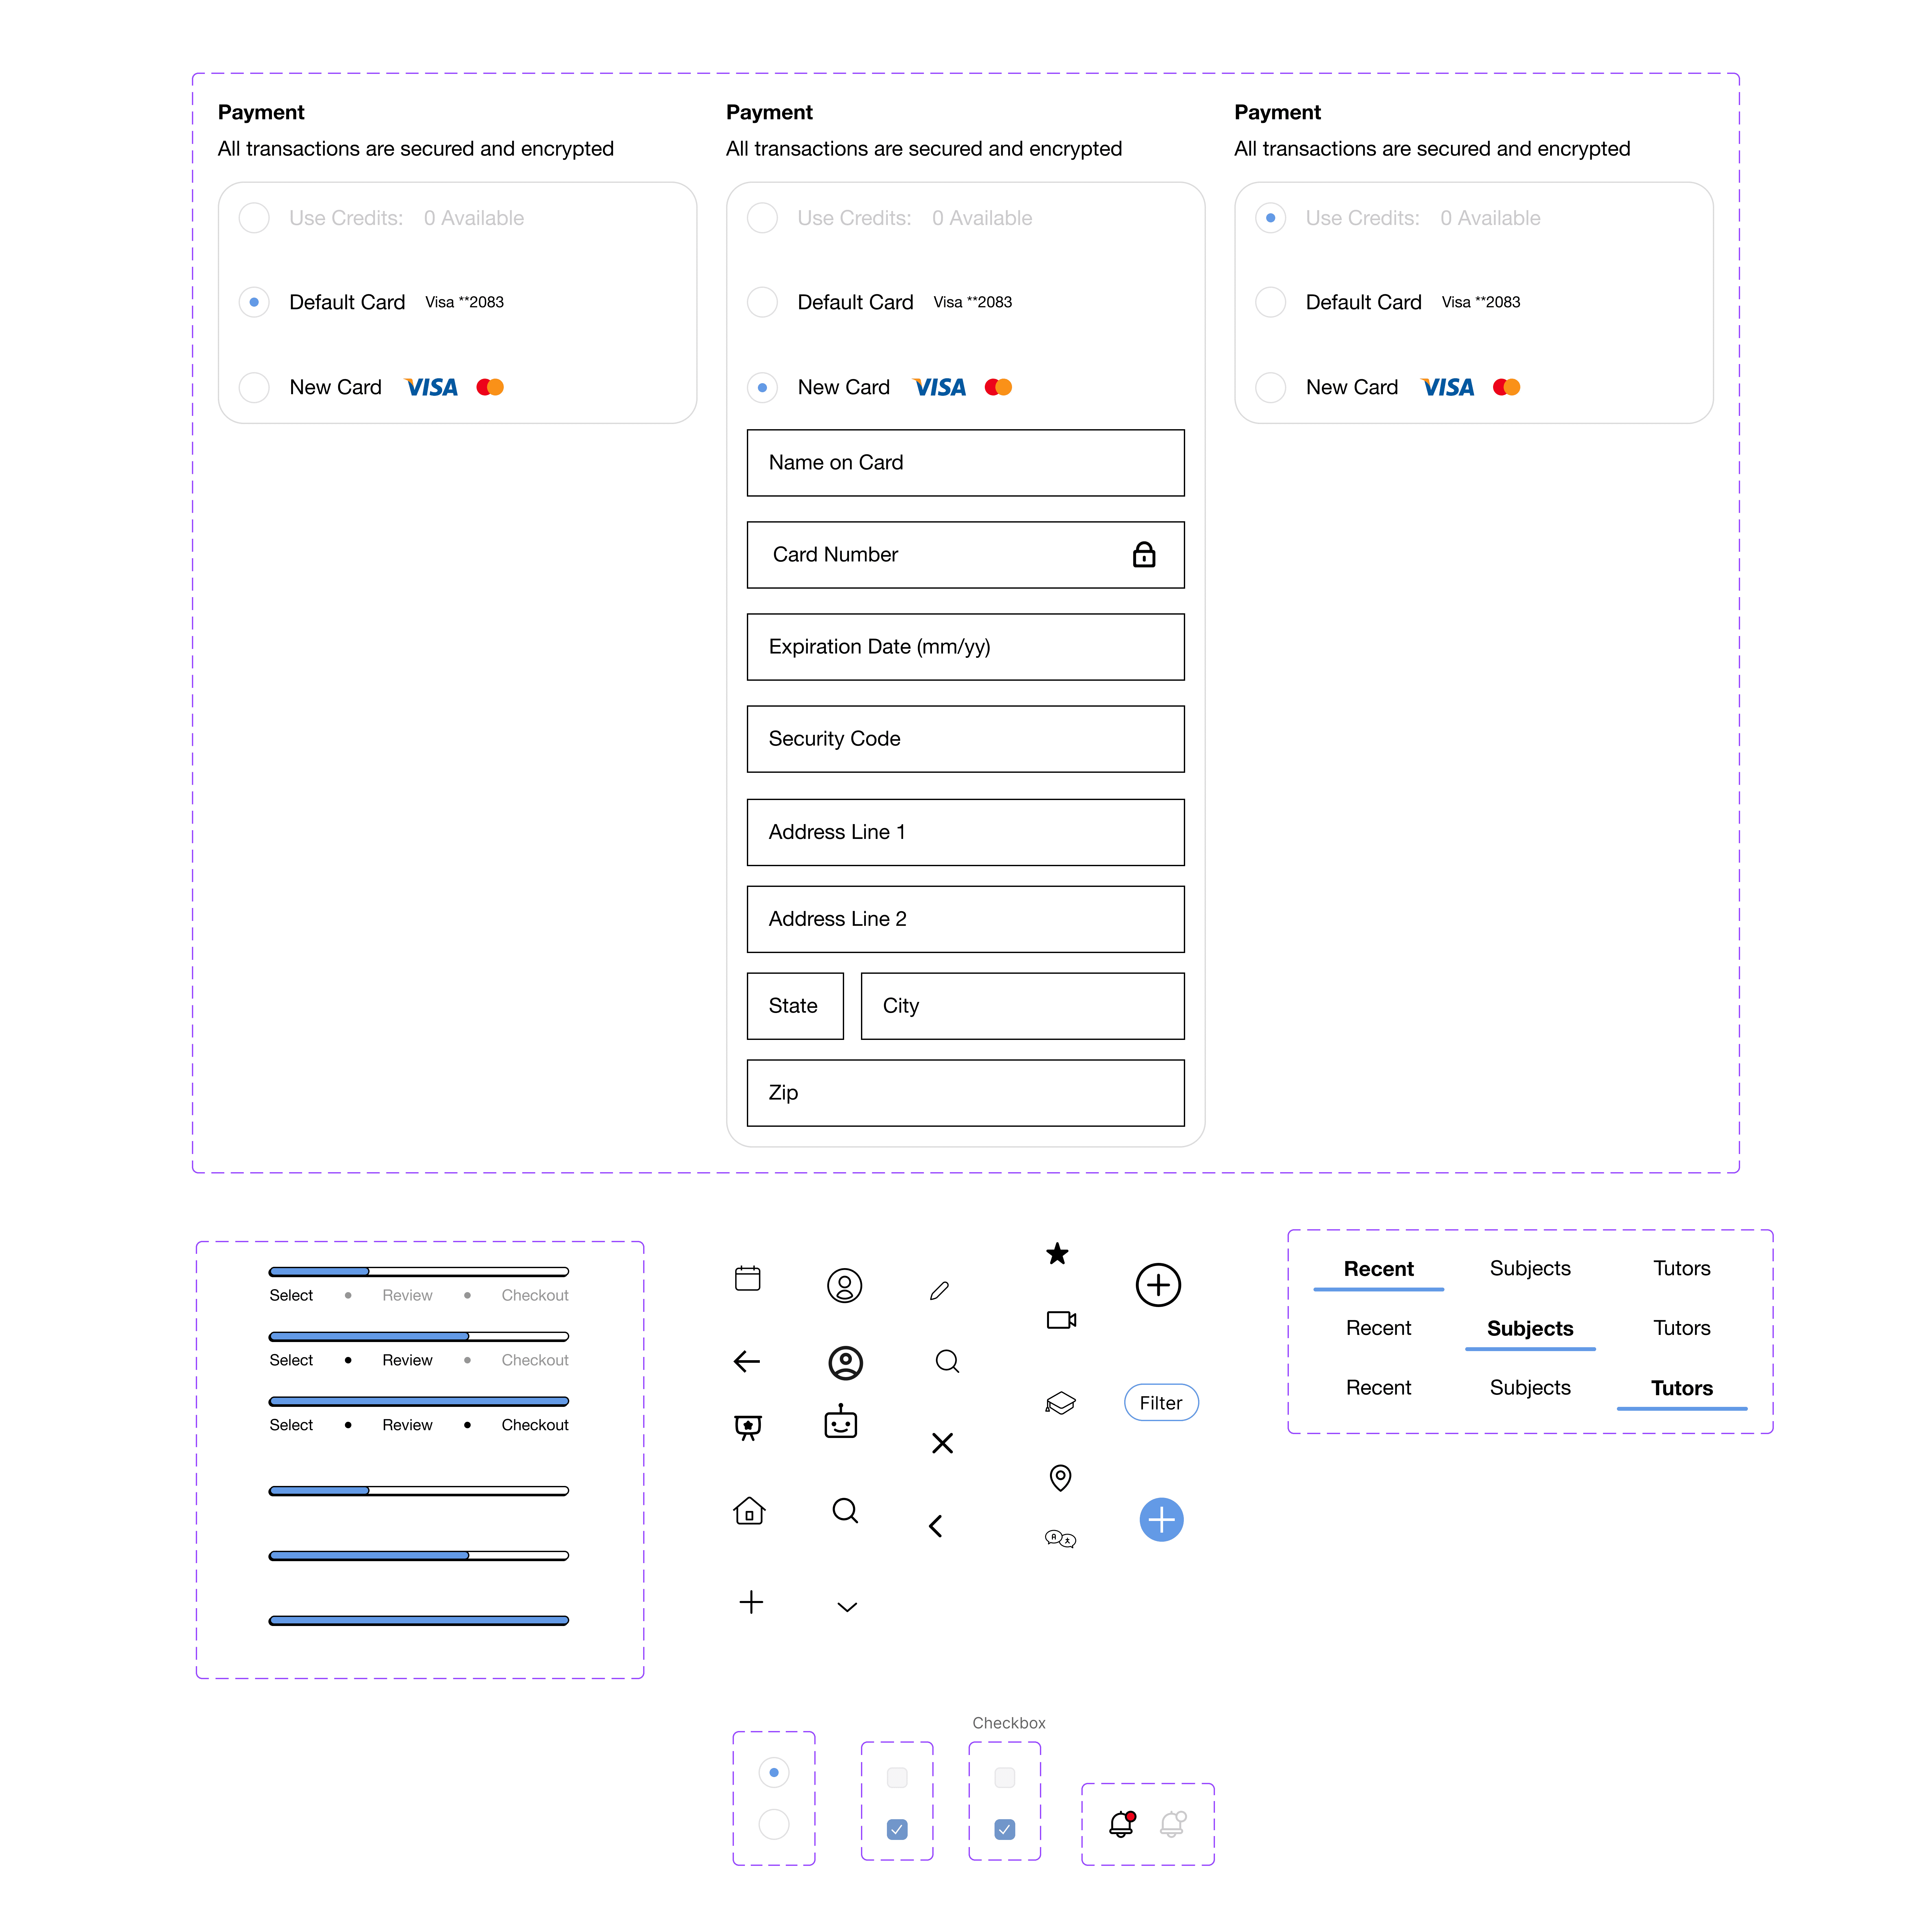Screen dimensions: 1932x1932
Task: Click the video camera icon
Action: pyautogui.click(x=1061, y=1320)
